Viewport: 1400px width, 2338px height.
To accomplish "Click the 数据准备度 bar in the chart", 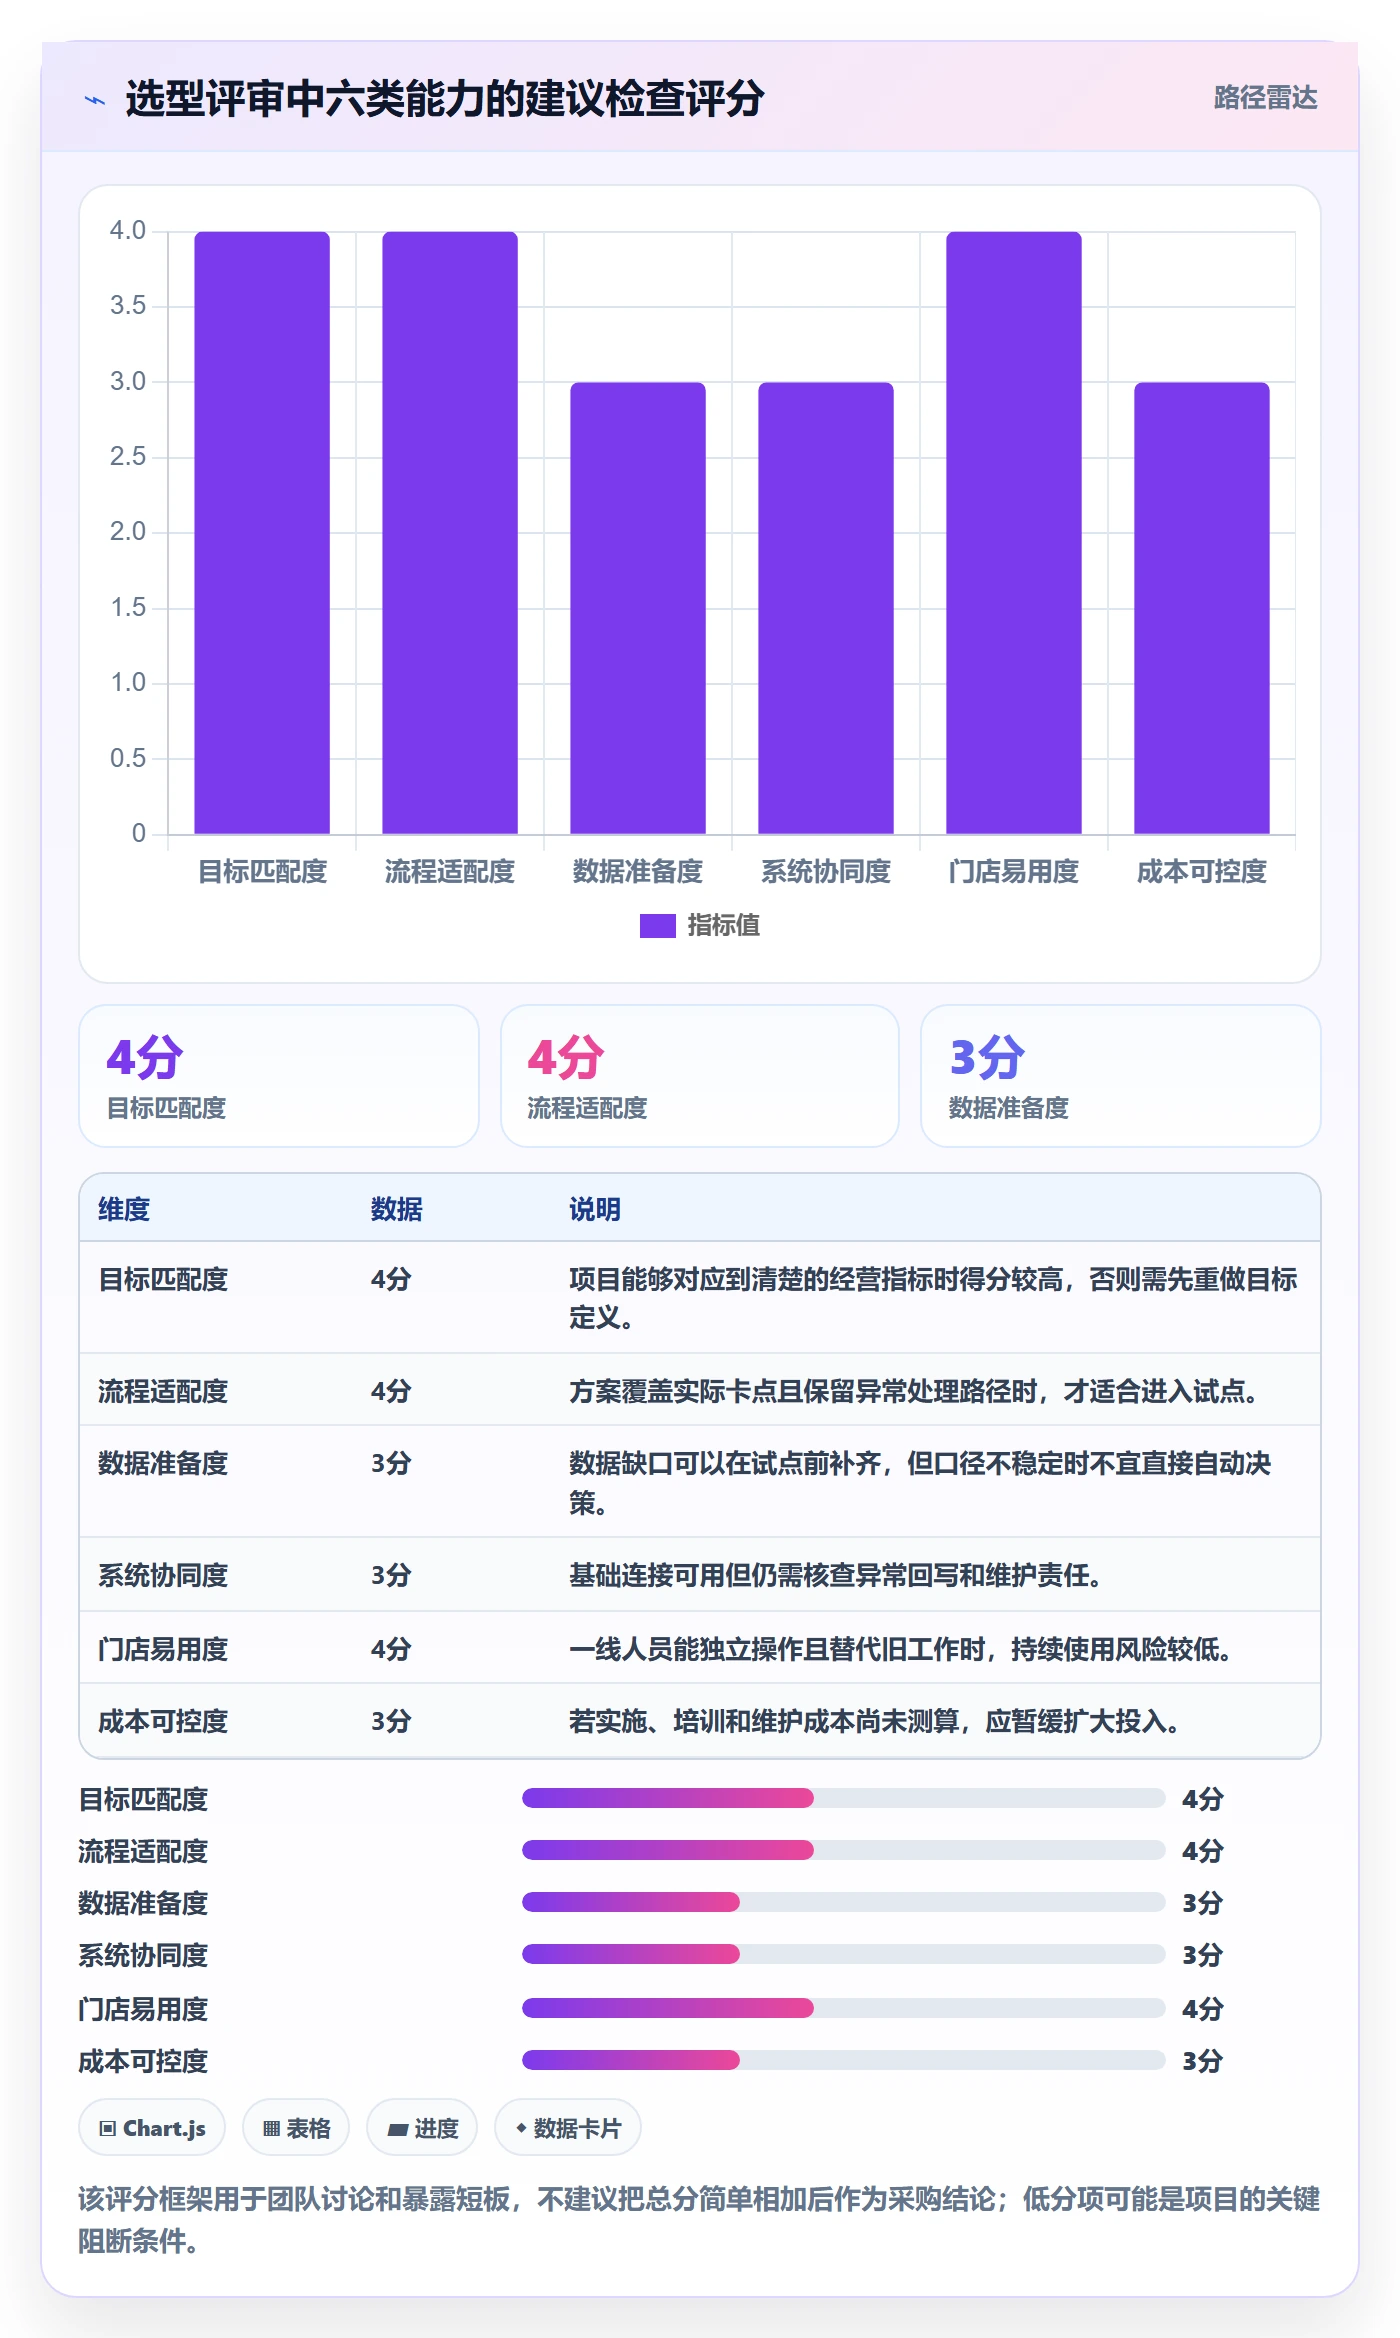I will (x=638, y=608).
